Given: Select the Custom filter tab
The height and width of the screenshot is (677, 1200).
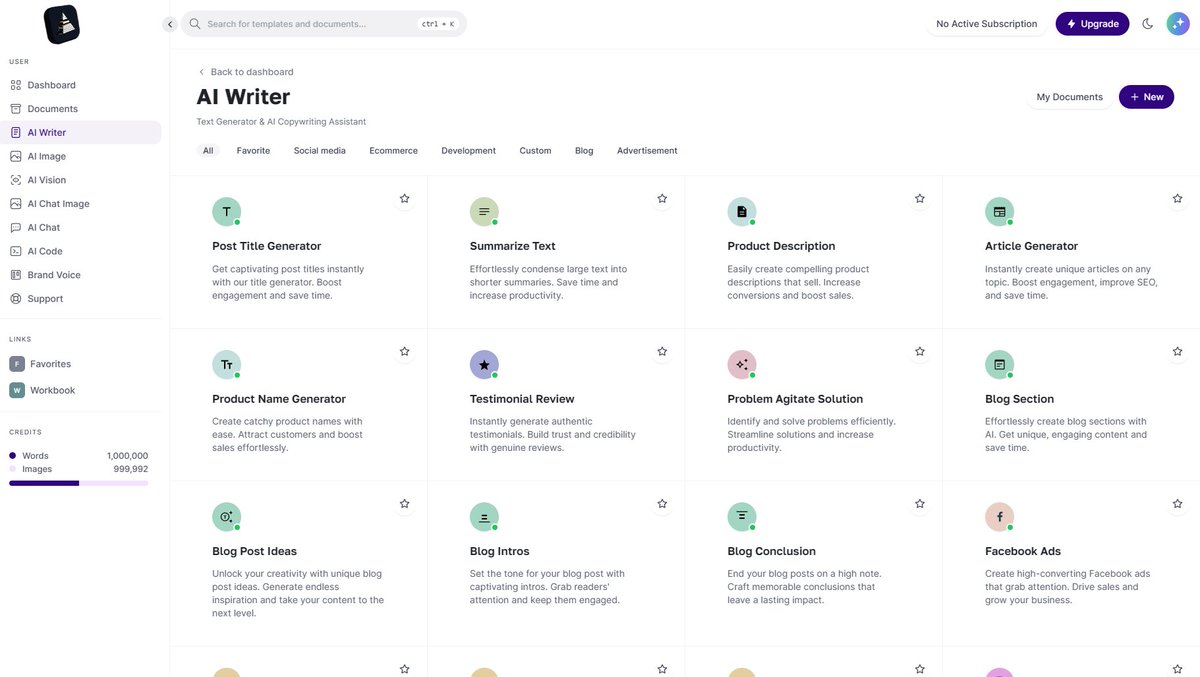Looking at the screenshot, I should coord(535,151).
